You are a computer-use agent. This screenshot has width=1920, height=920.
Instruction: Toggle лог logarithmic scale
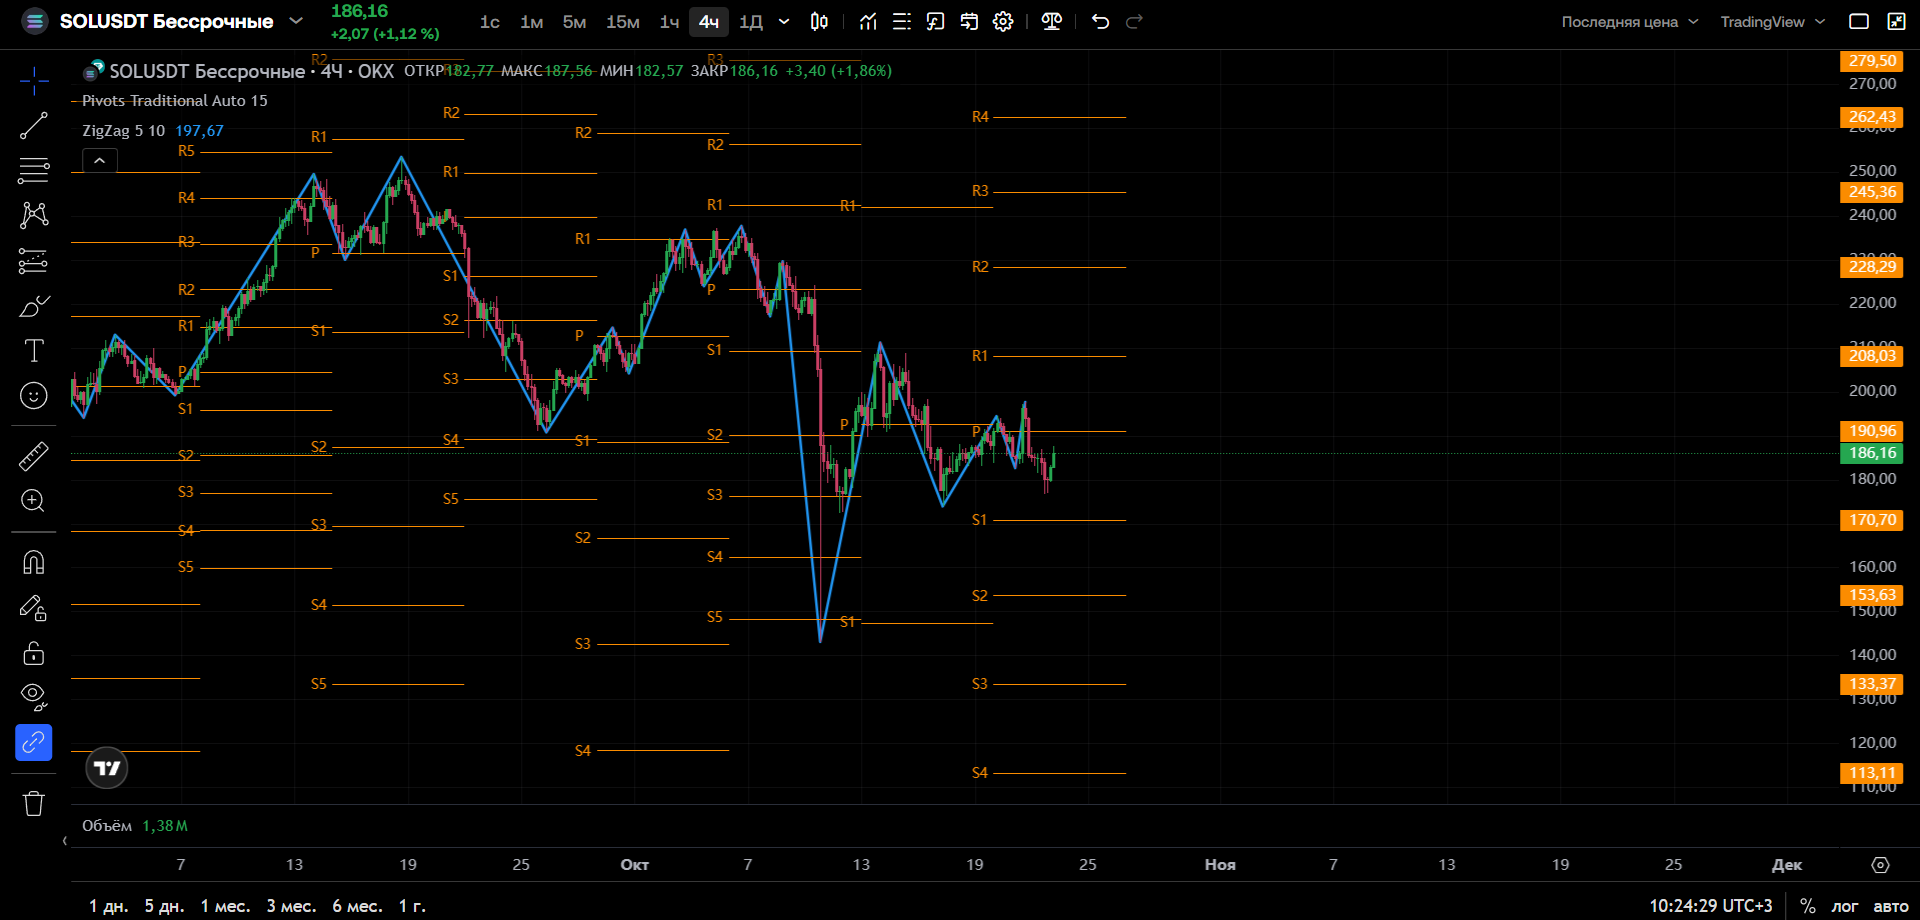pos(1845,906)
